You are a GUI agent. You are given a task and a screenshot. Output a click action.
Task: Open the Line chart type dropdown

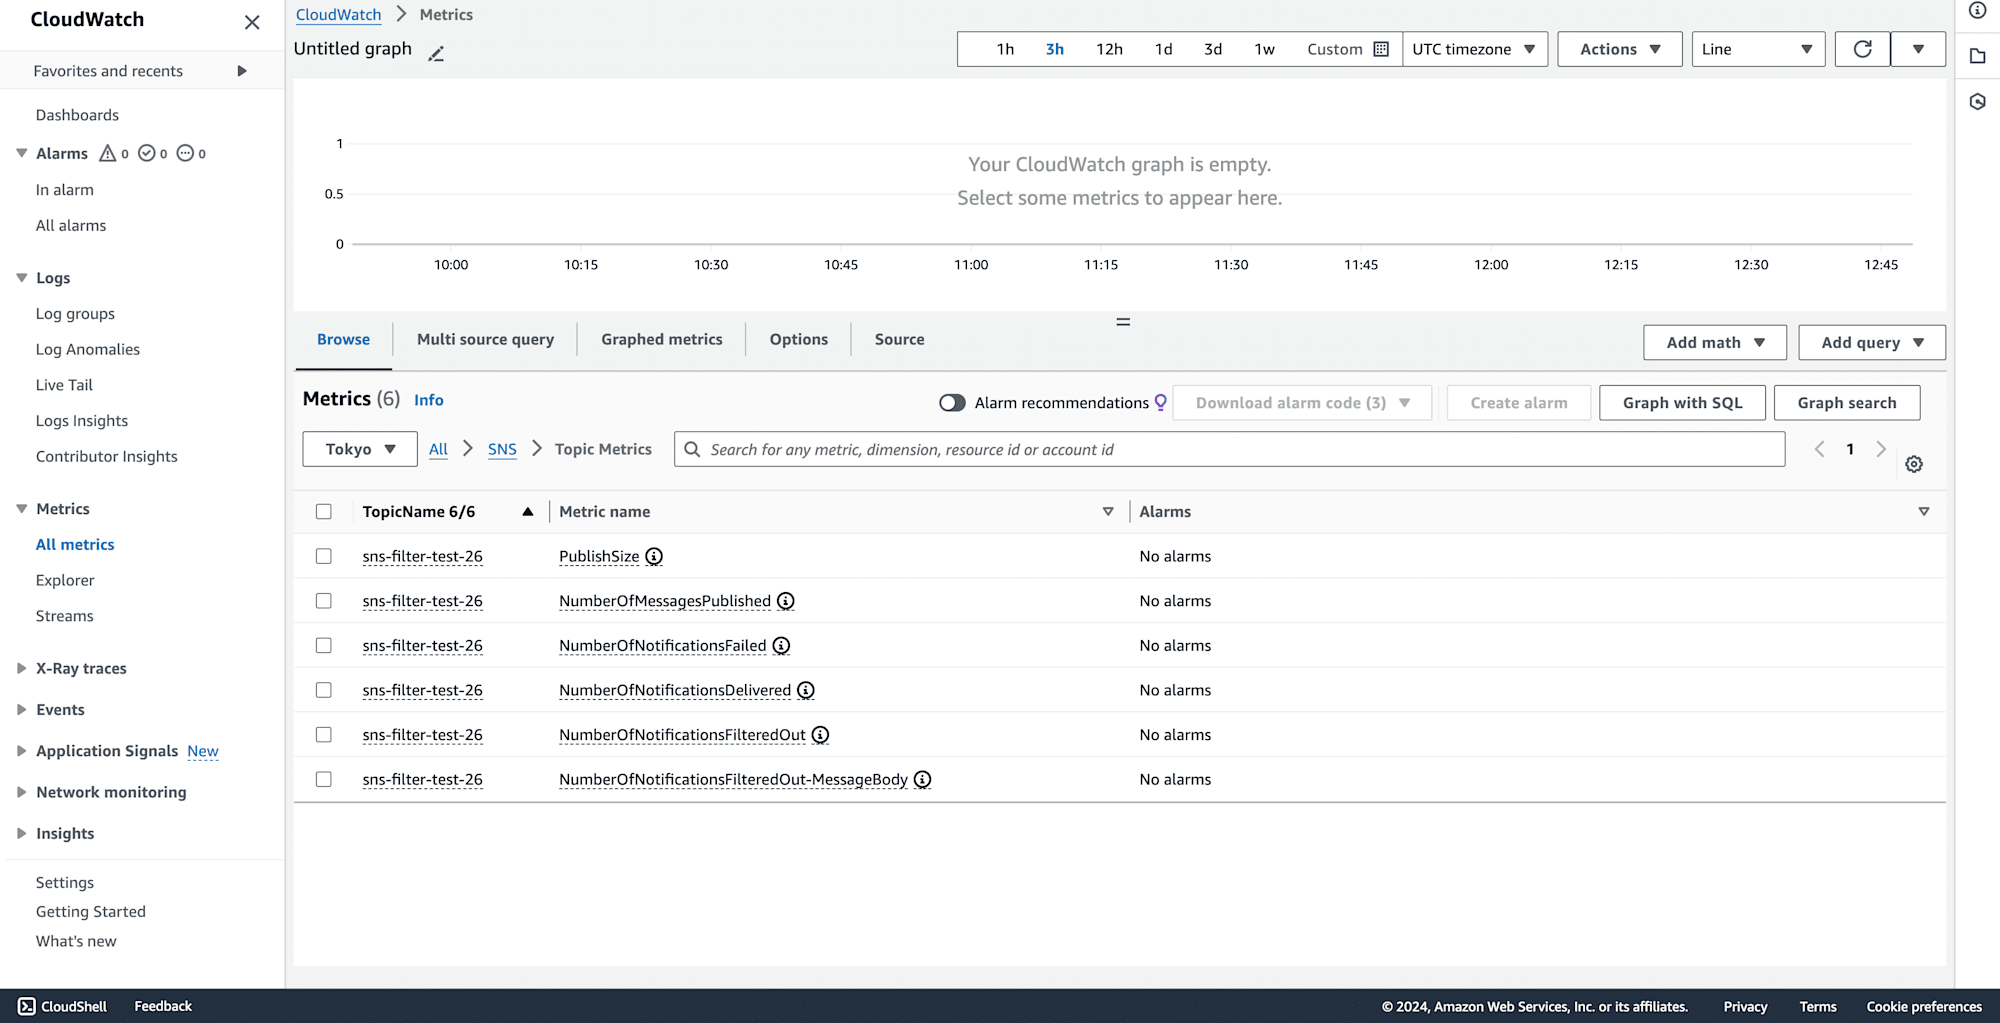[1758, 49]
